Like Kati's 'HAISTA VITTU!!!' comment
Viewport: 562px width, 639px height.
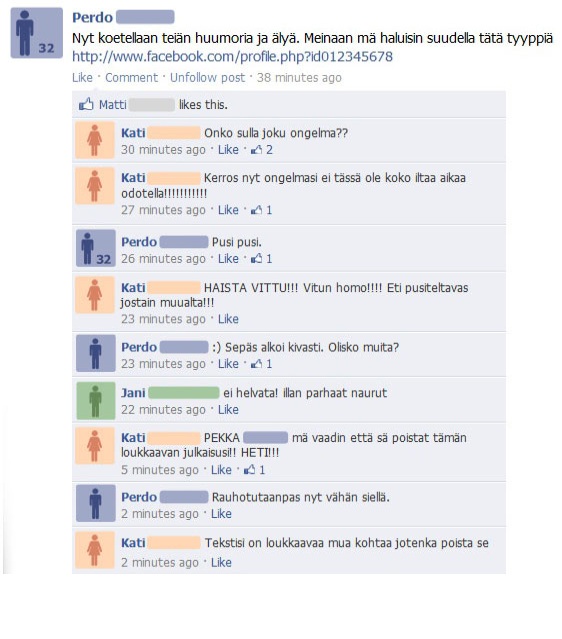(x=228, y=319)
